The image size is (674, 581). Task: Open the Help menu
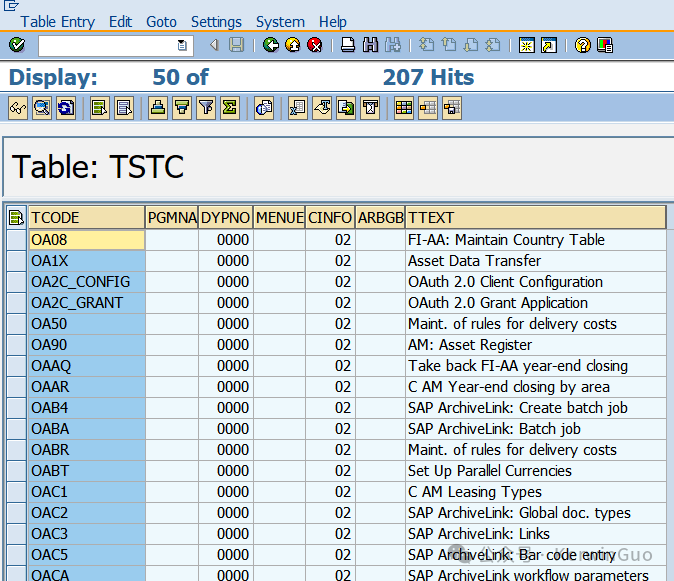pos(333,21)
